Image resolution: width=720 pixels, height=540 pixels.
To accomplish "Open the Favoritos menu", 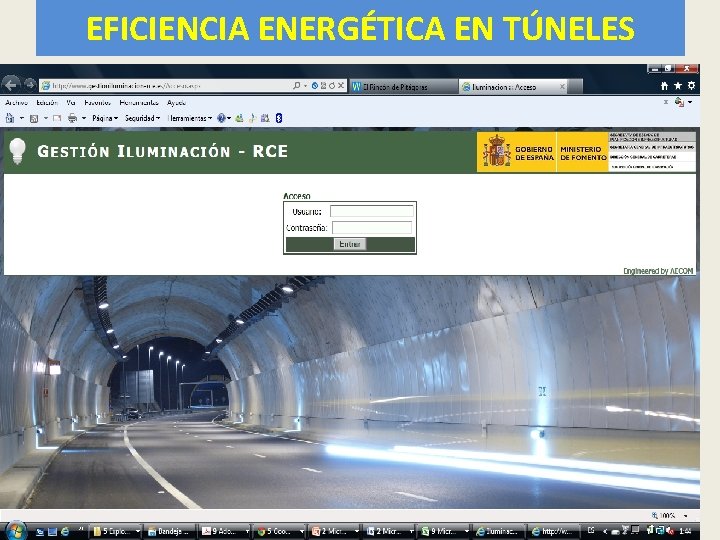I will pos(97,102).
